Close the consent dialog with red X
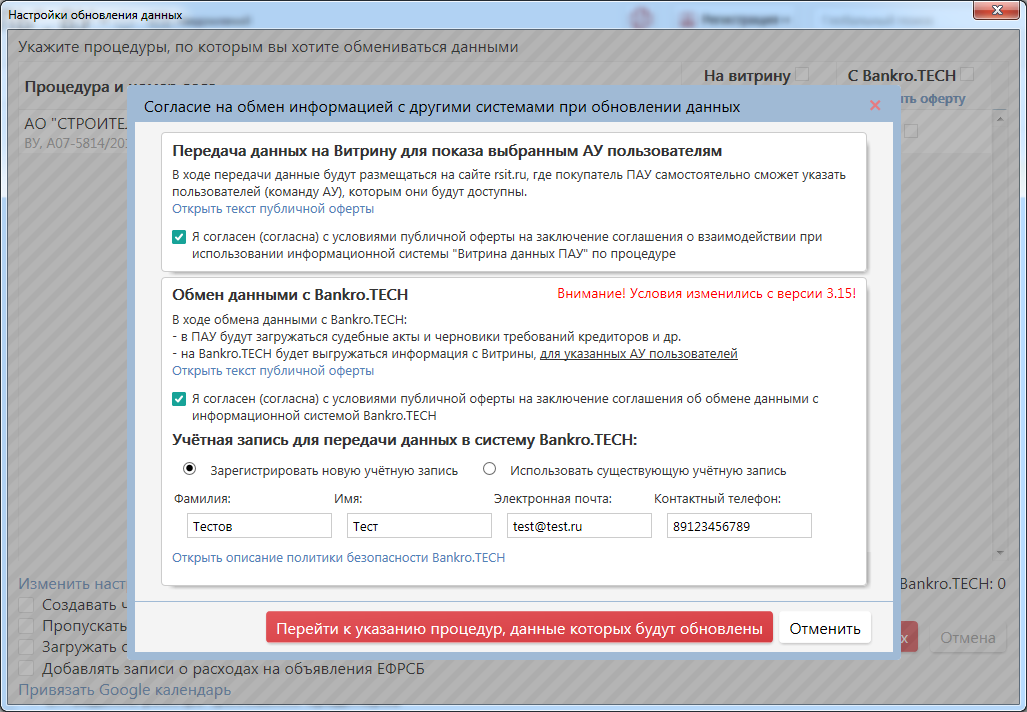Image resolution: width=1027 pixels, height=712 pixels. [875, 105]
